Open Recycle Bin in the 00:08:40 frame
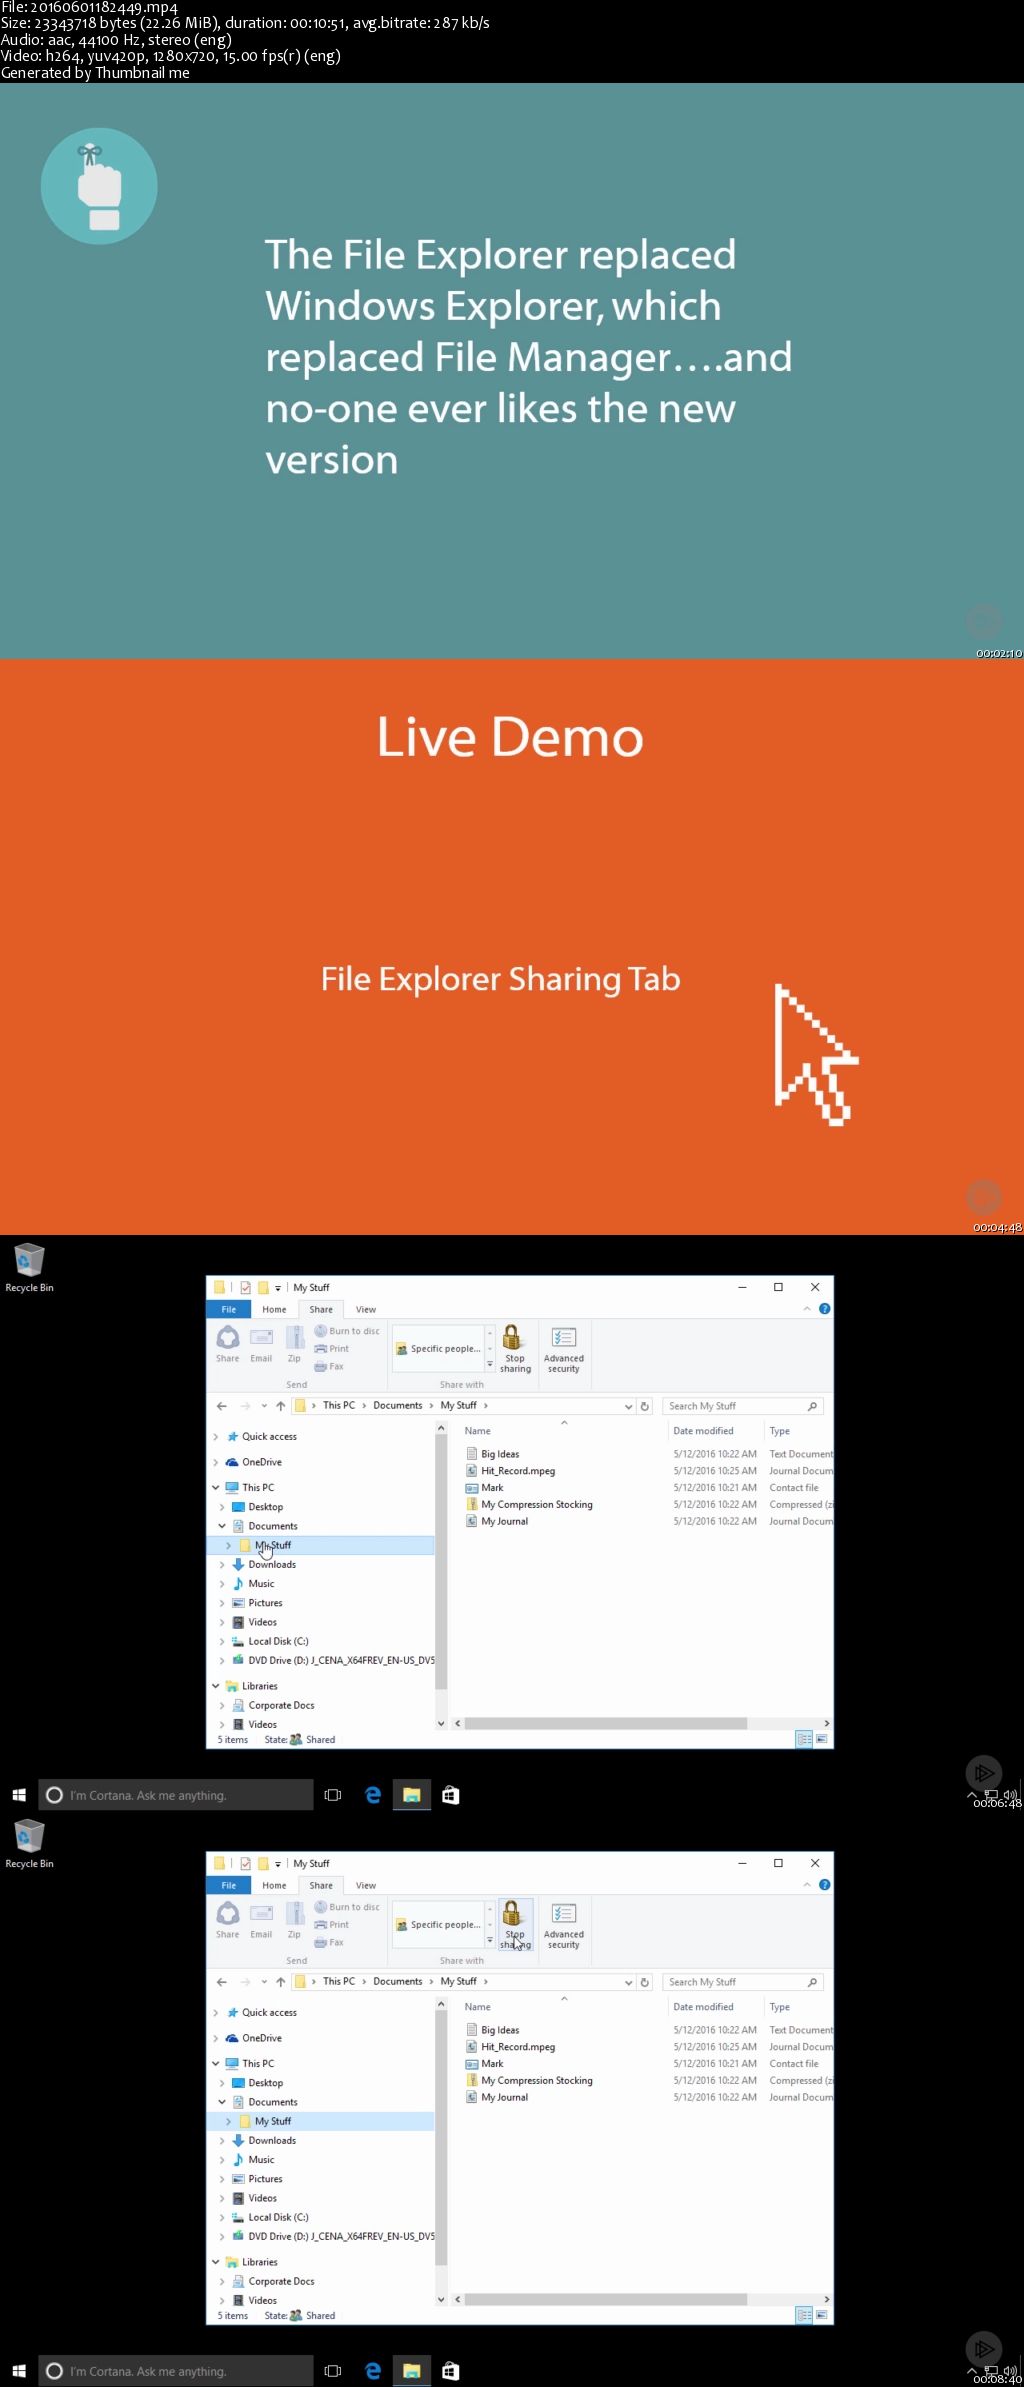This screenshot has width=1024, height=2387. tap(29, 1844)
